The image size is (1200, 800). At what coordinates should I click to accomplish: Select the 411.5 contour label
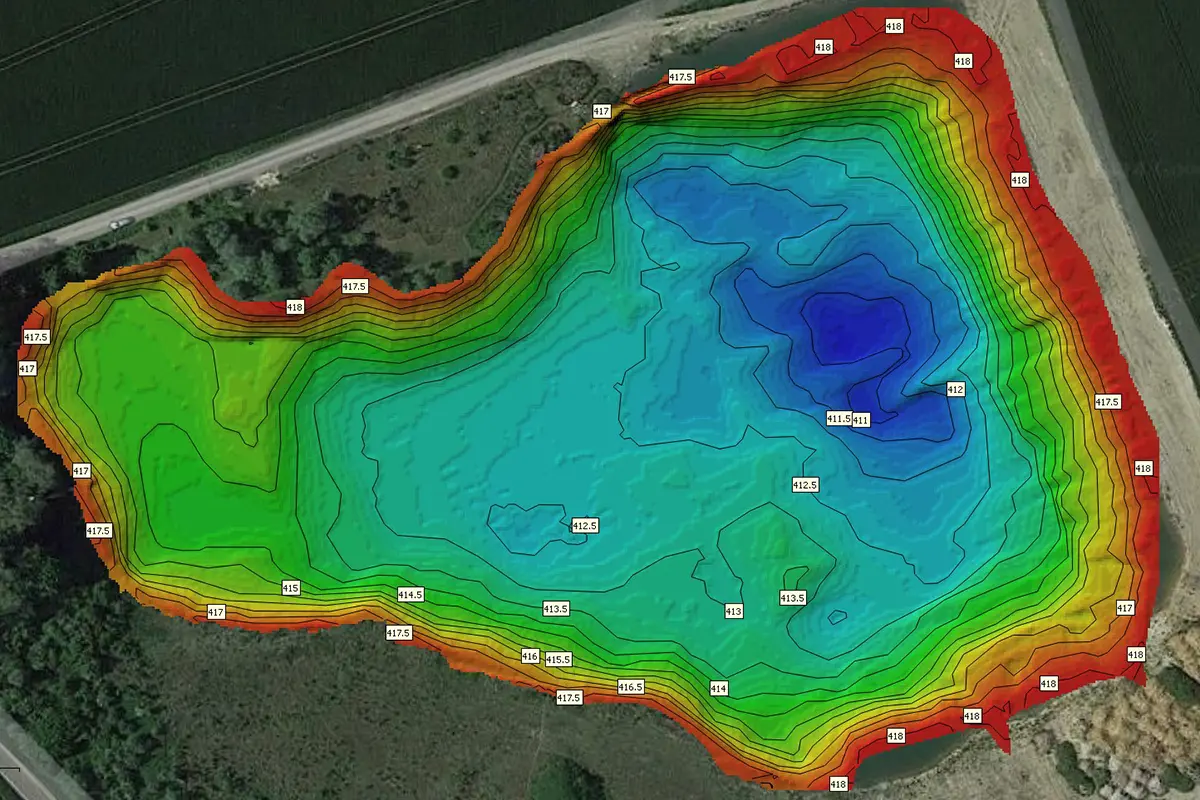point(838,417)
